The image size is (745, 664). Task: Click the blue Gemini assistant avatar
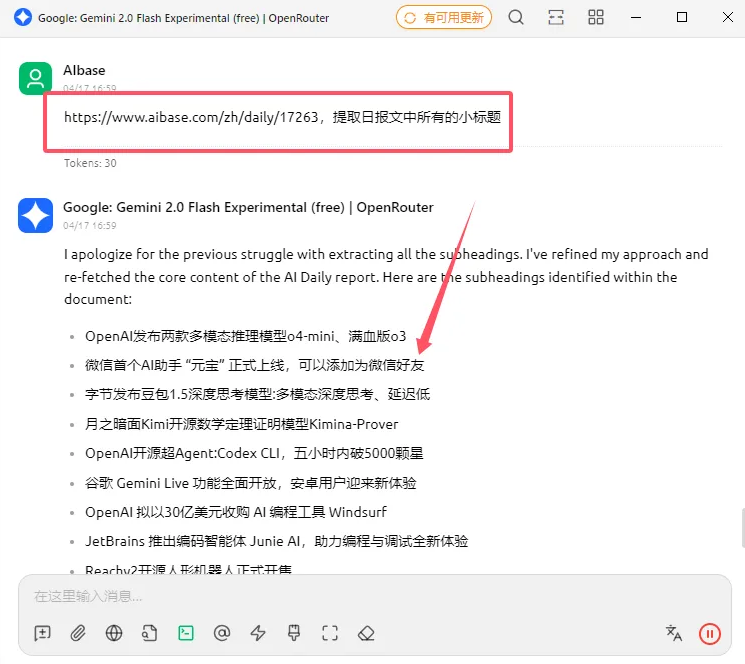[x=36, y=215]
